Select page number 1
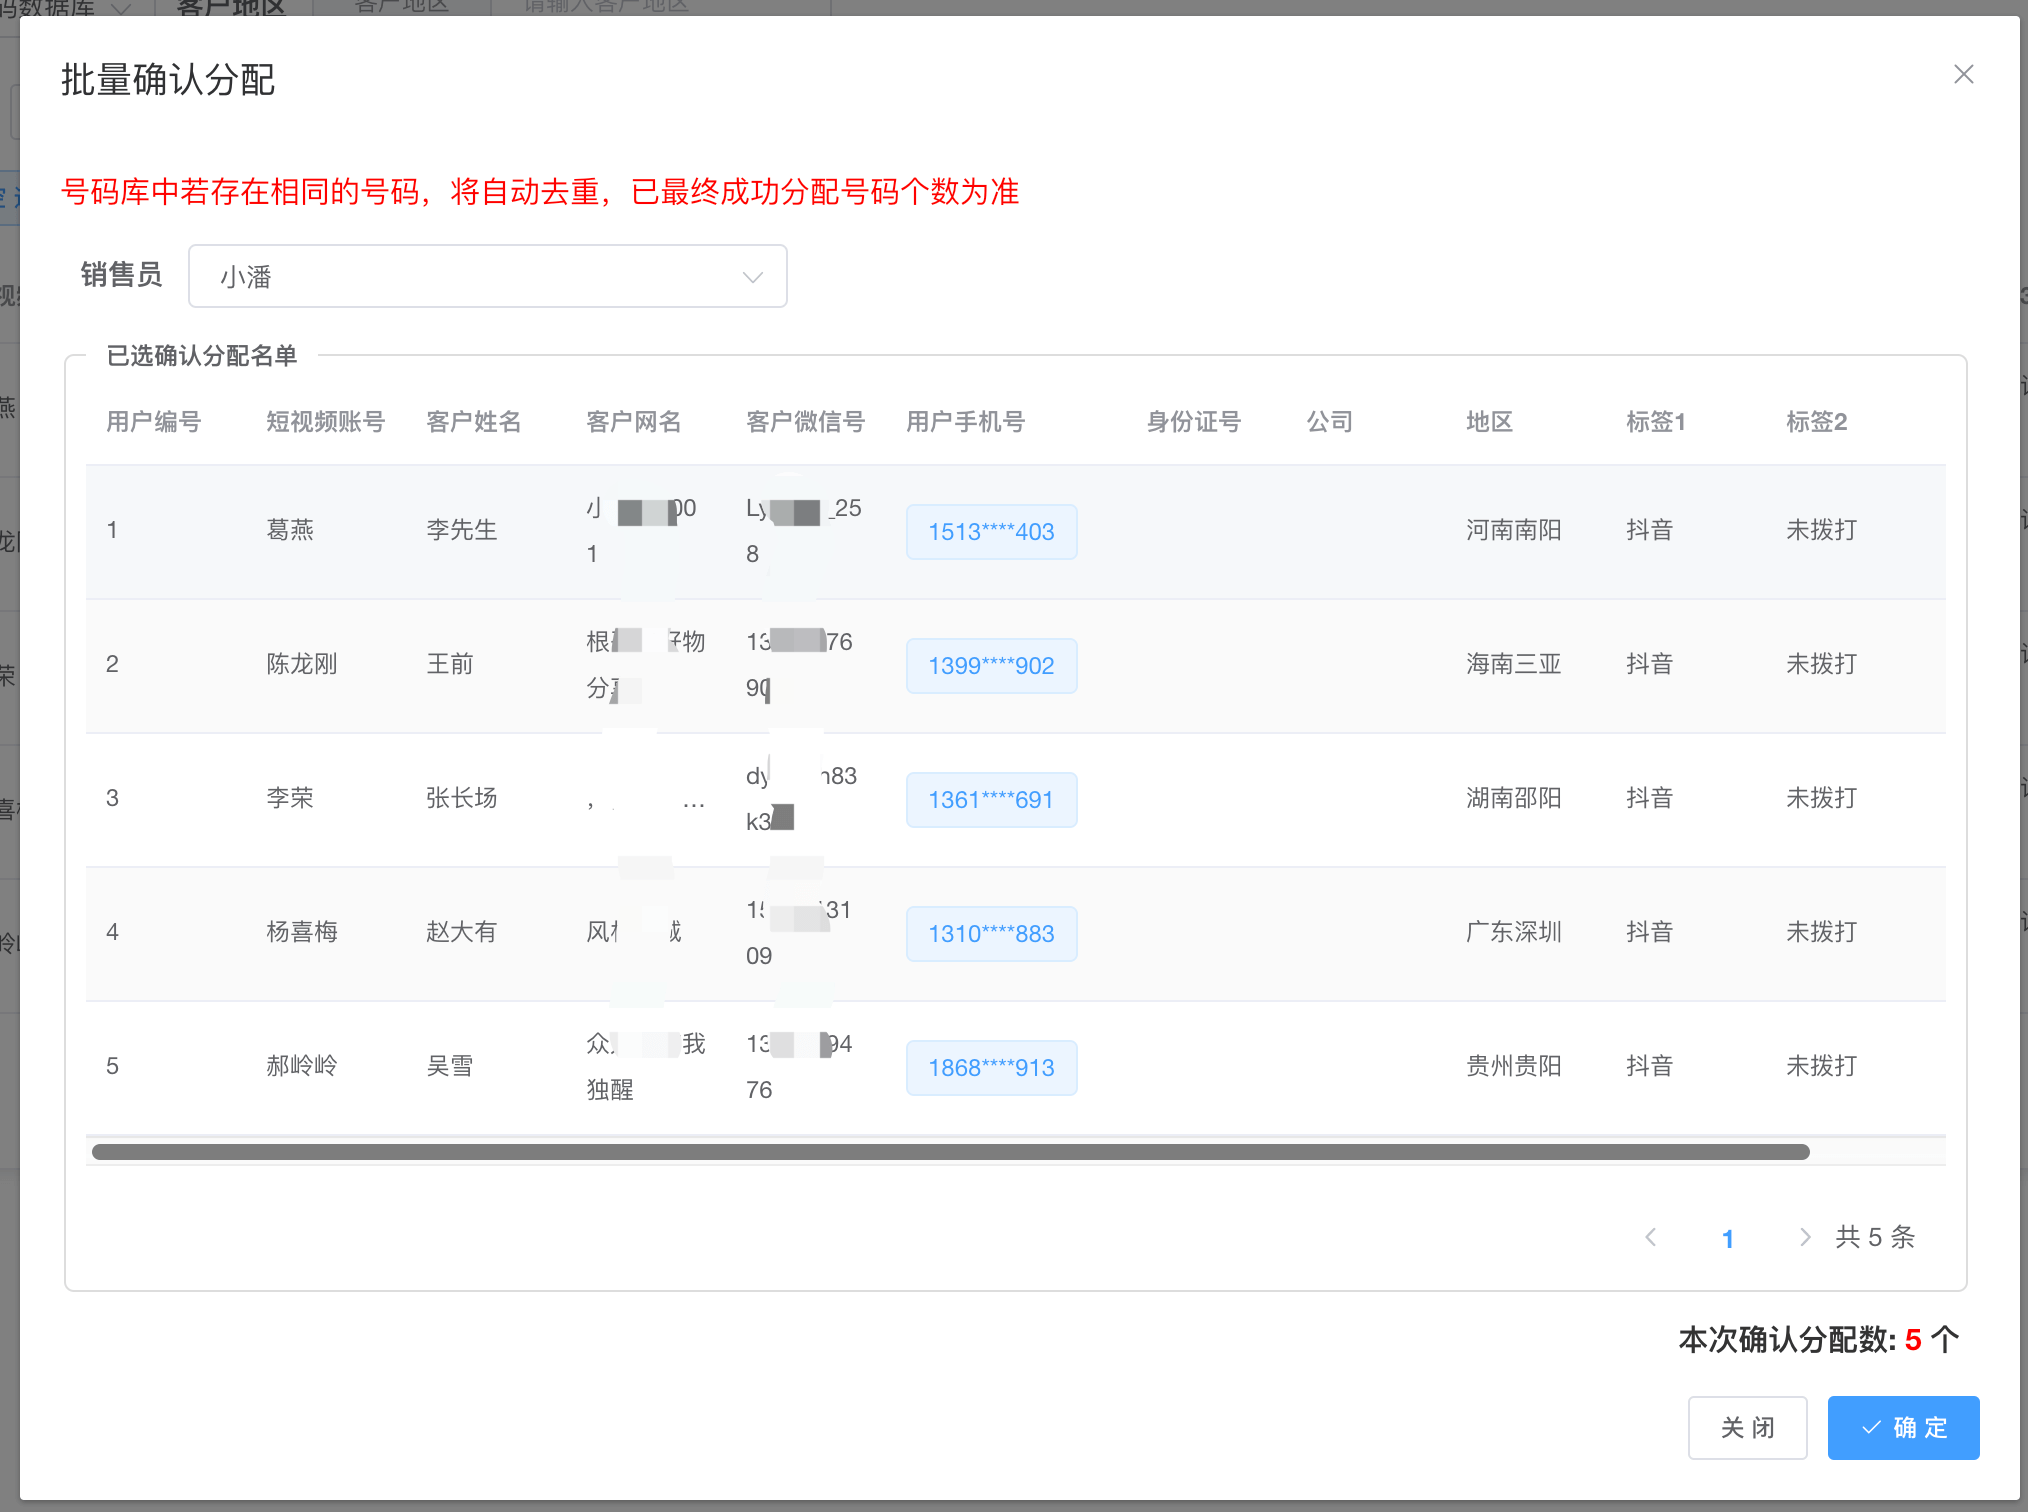Screen dimensions: 2028x1512 [x=1727, y=1238]
